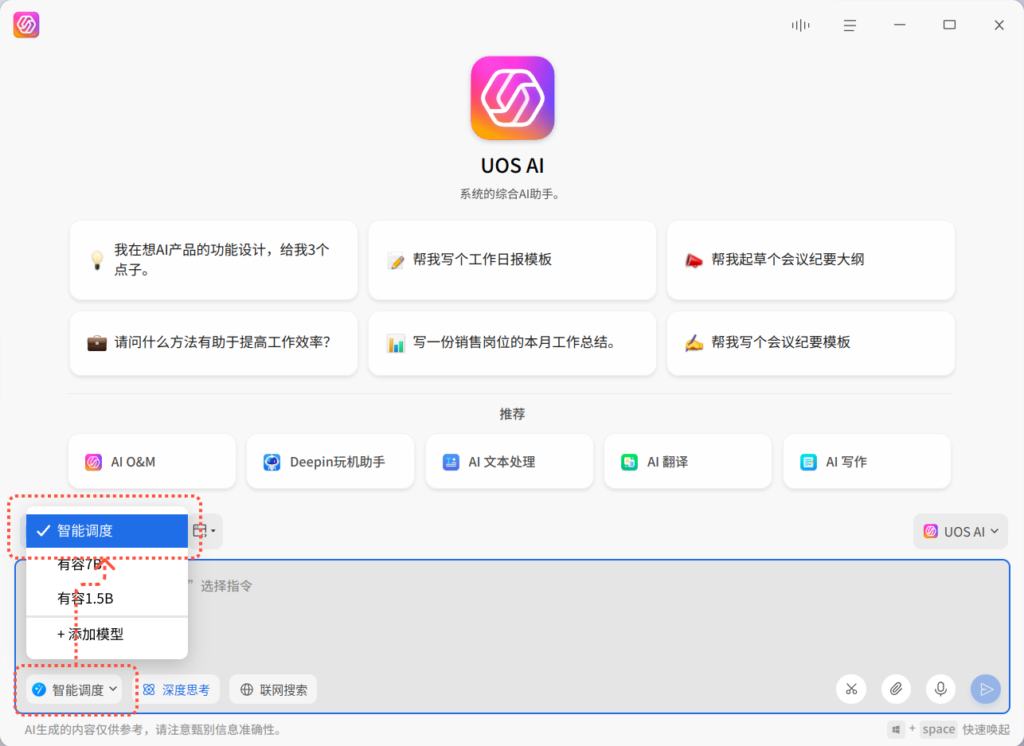Click the voice waveform icon in title bar
Image resolution: width=1024 pixels, height=746 pixels.
800,25
